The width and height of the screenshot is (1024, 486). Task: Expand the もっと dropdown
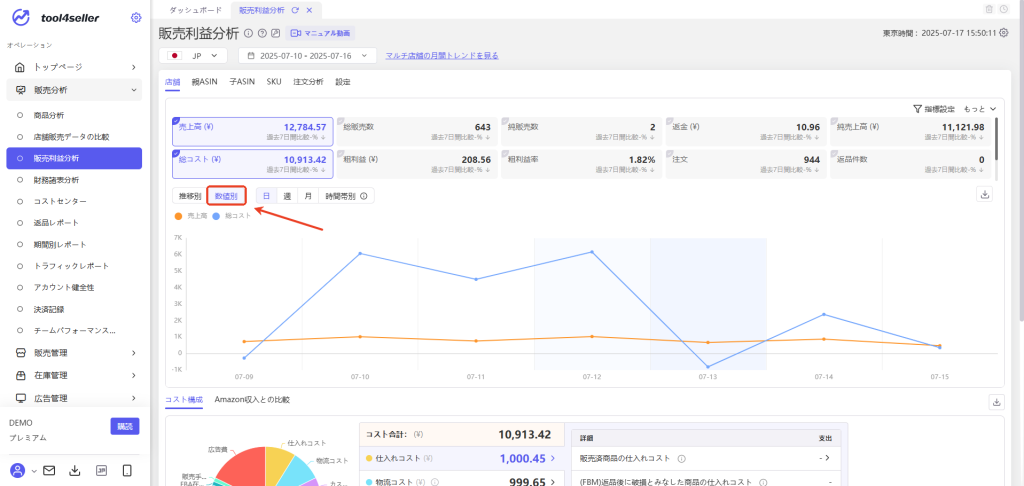click(980, 109)
